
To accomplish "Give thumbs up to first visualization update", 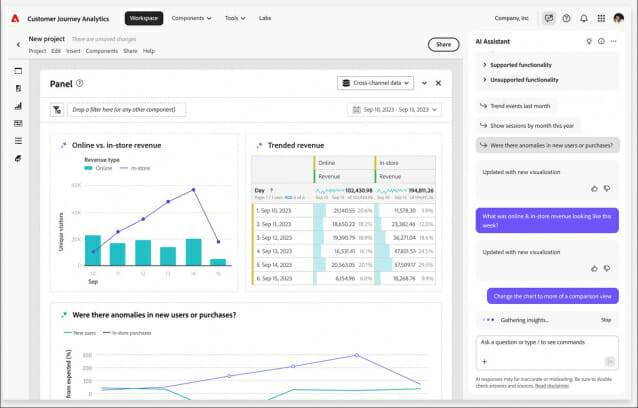I will (594, 188).
